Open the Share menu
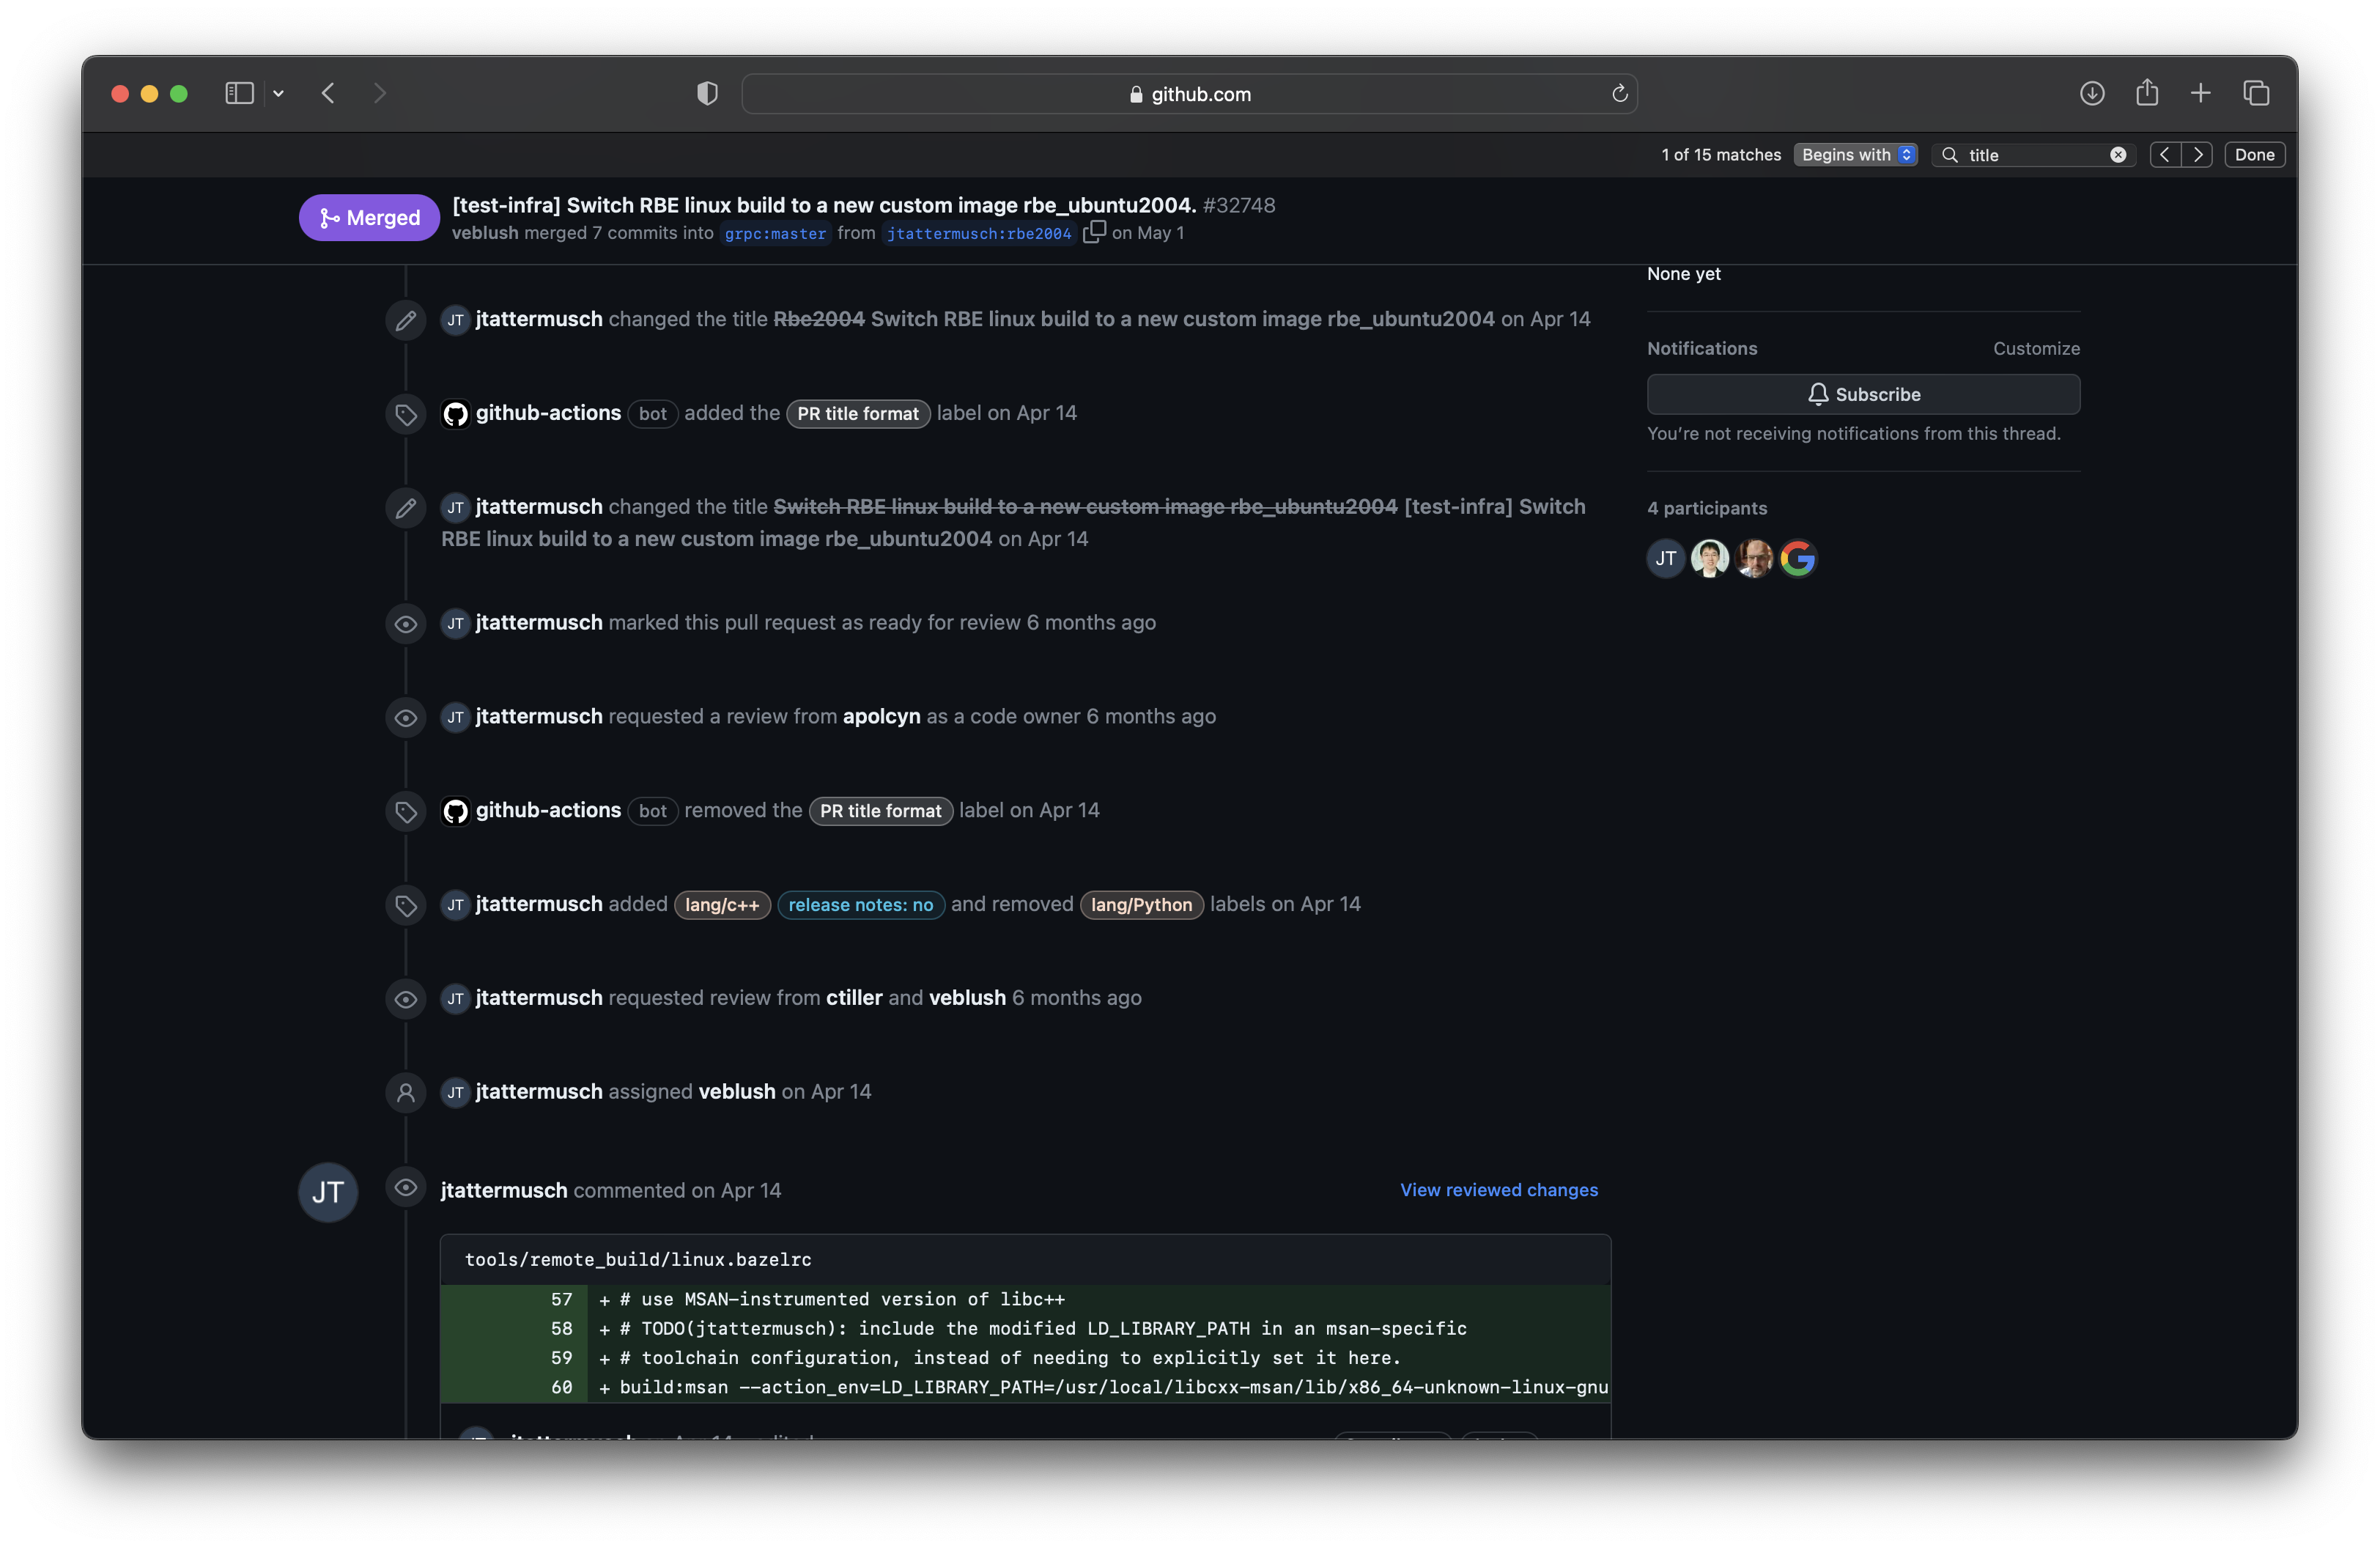The height and width of the screenshot is (1548, 2380). 2146,93
